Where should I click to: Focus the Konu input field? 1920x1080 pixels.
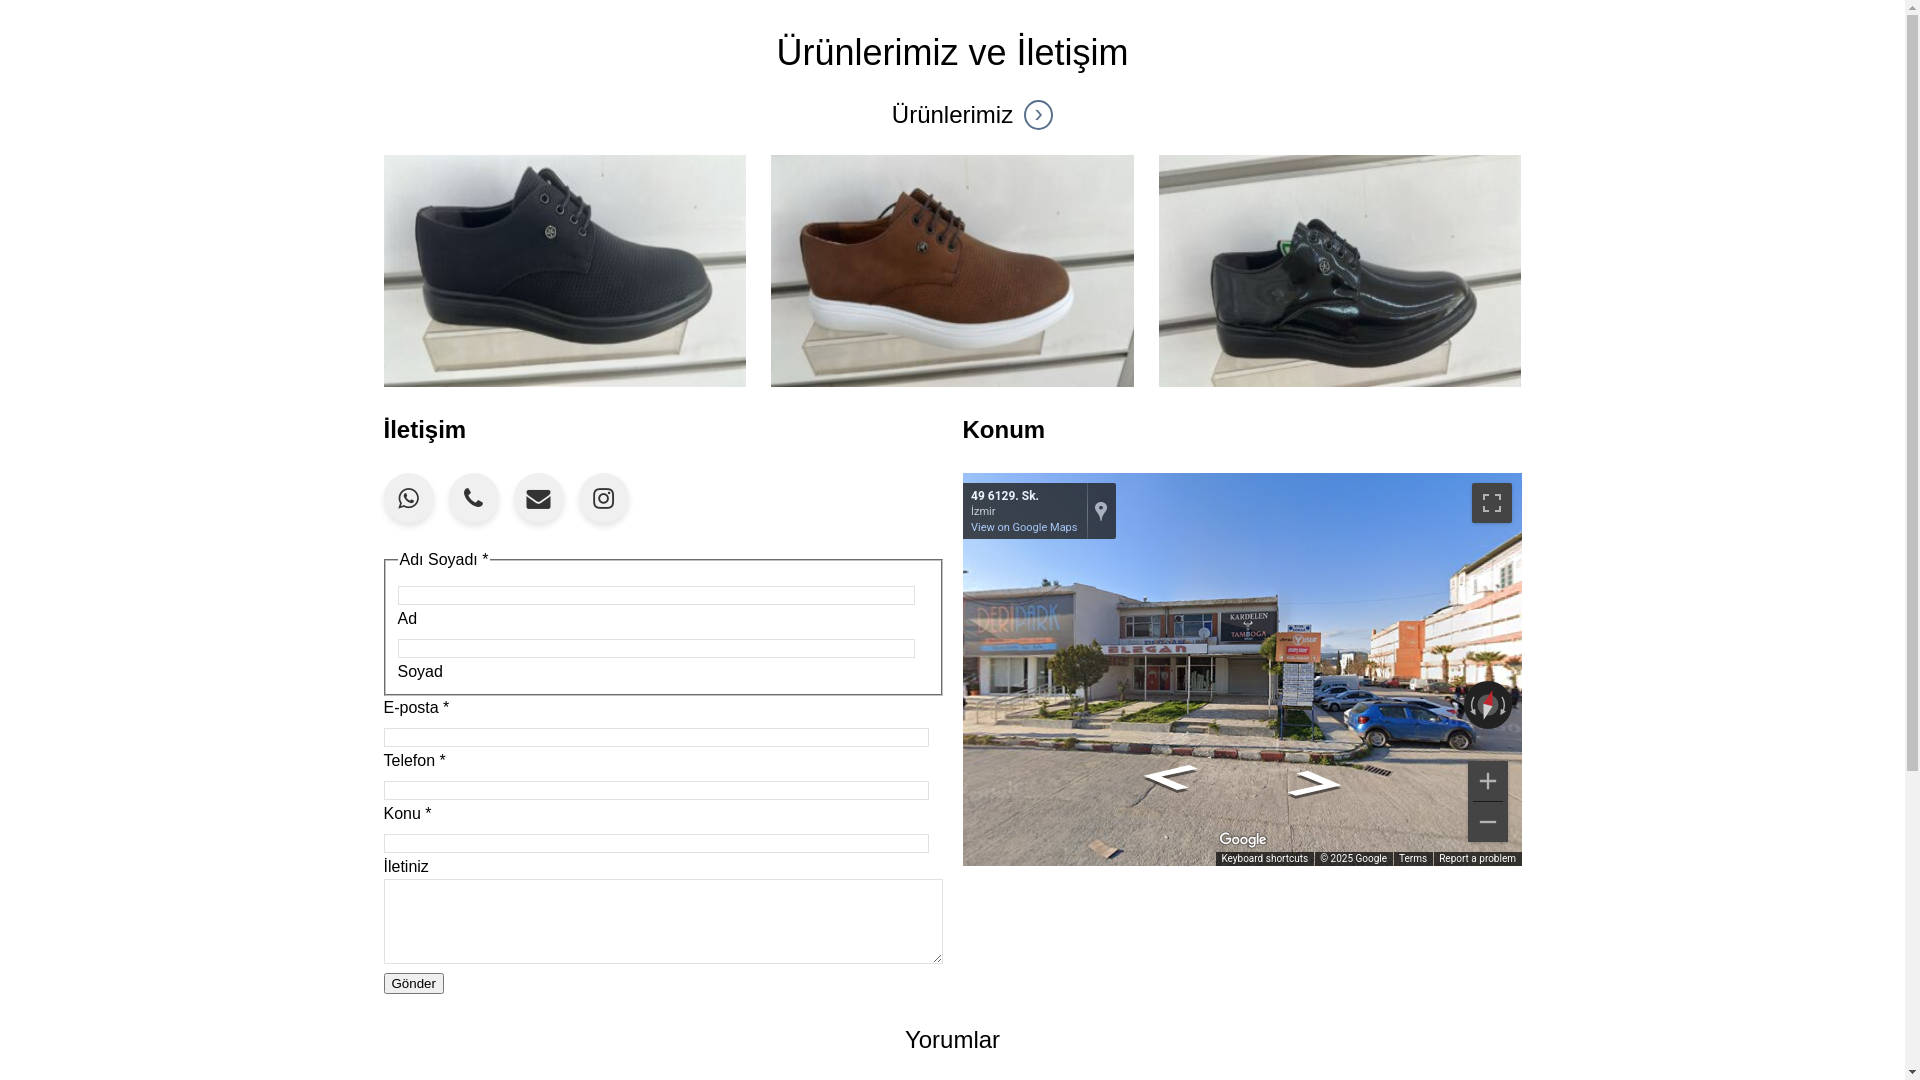(x=656, y=843)
